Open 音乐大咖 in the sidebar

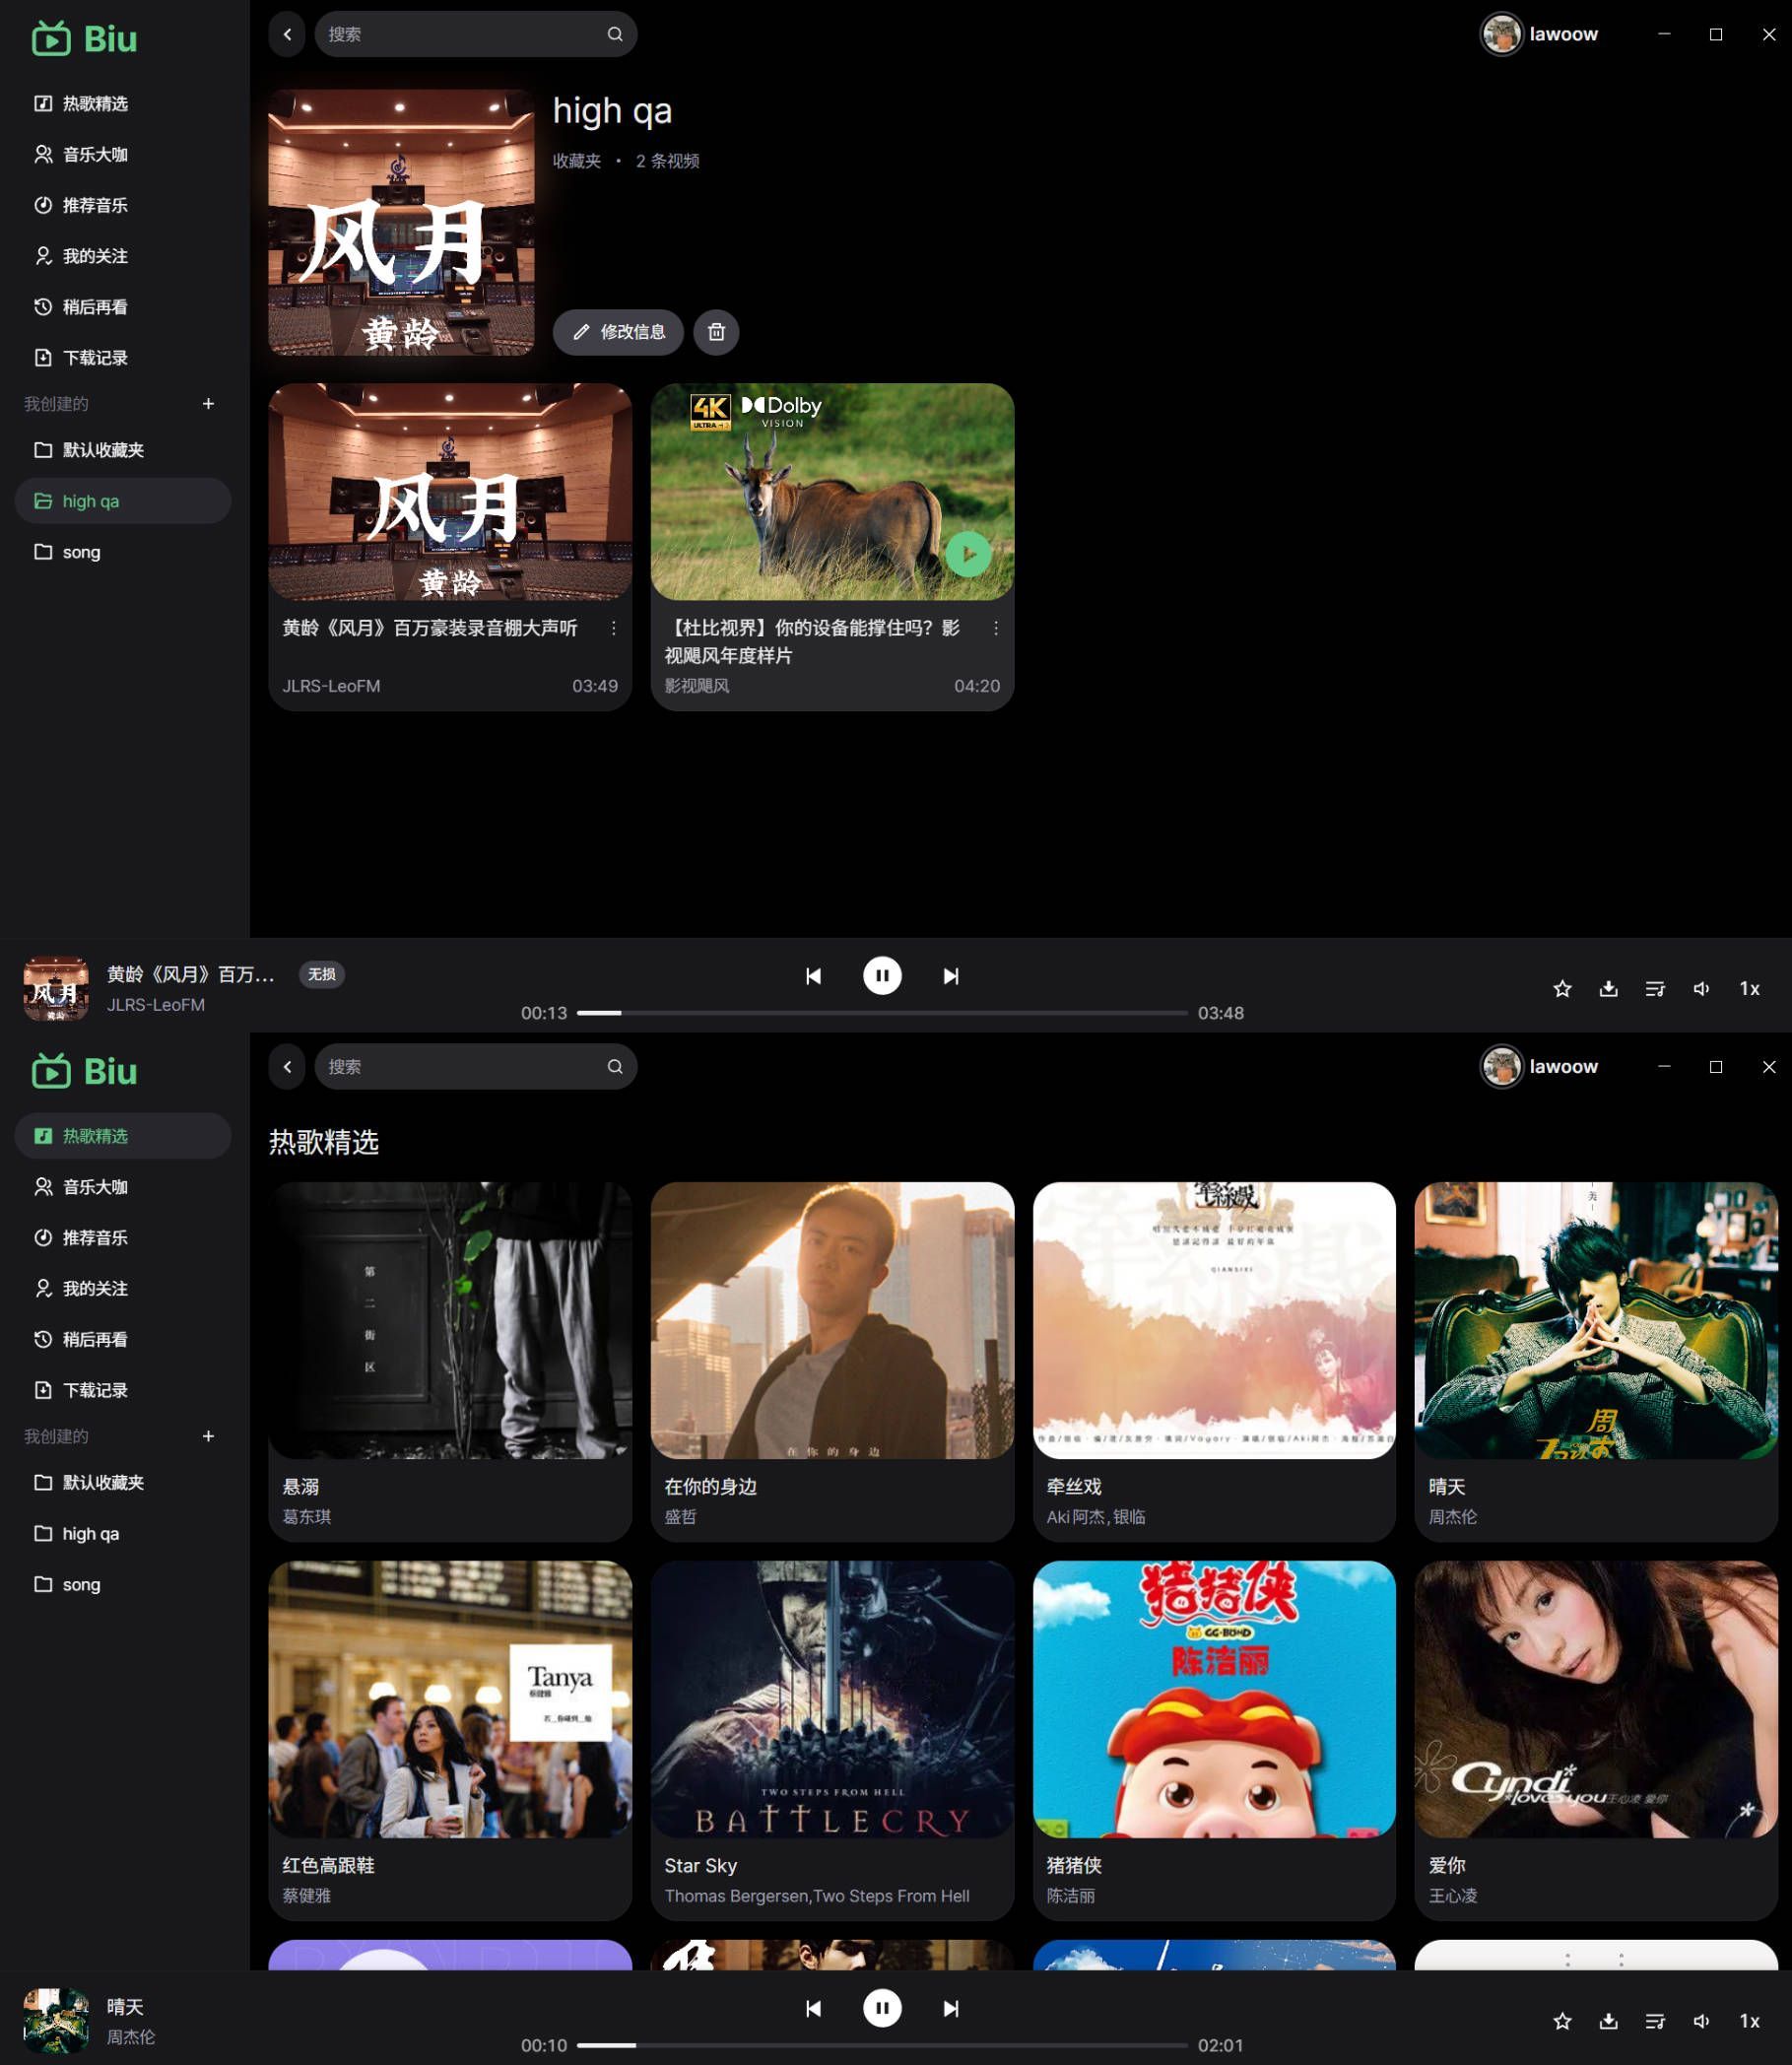96,155
